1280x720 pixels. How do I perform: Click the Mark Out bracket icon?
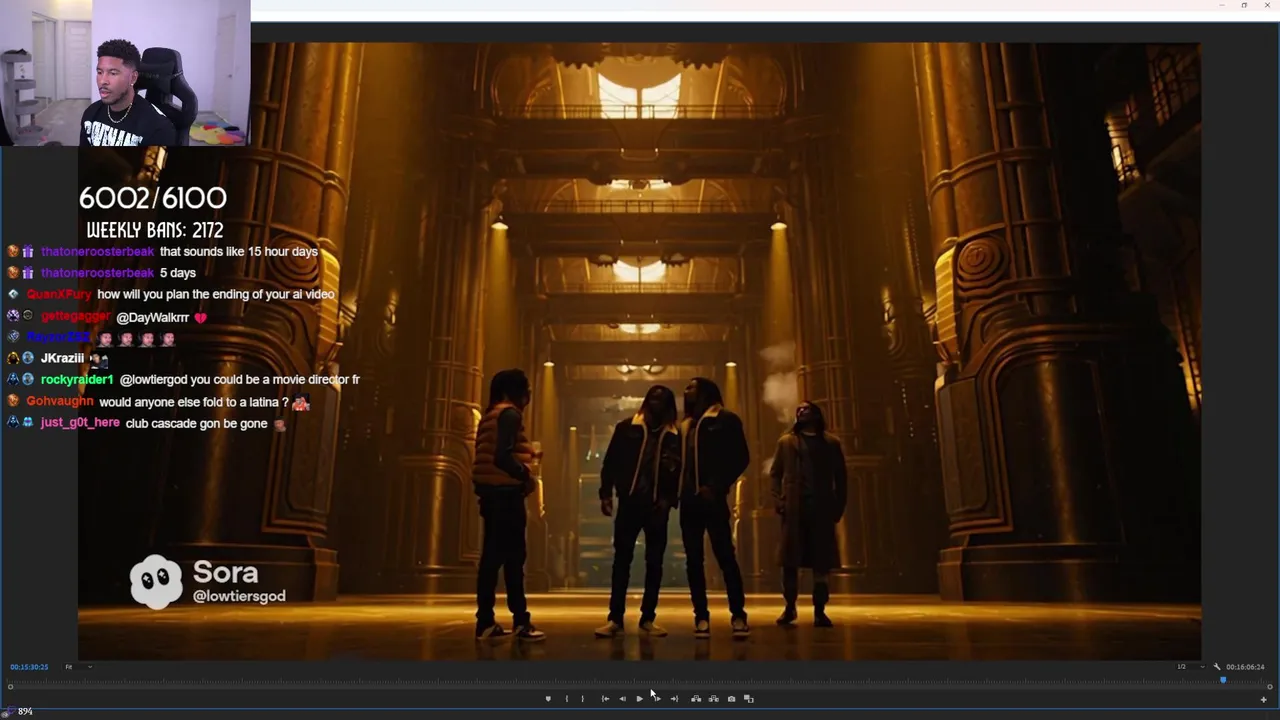582,699
